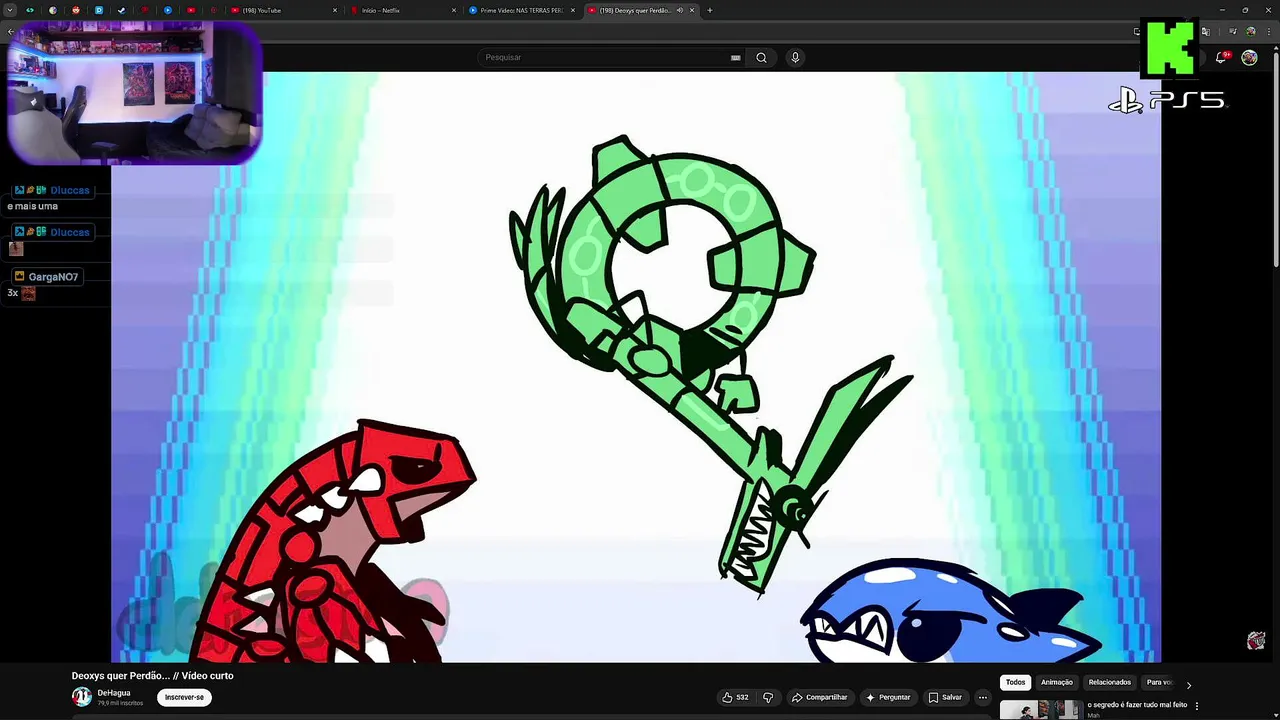Open the Reddit pinned tab
Image resolution: width=1280 pixels, height=720 pixels.
(x=76, y=10)
